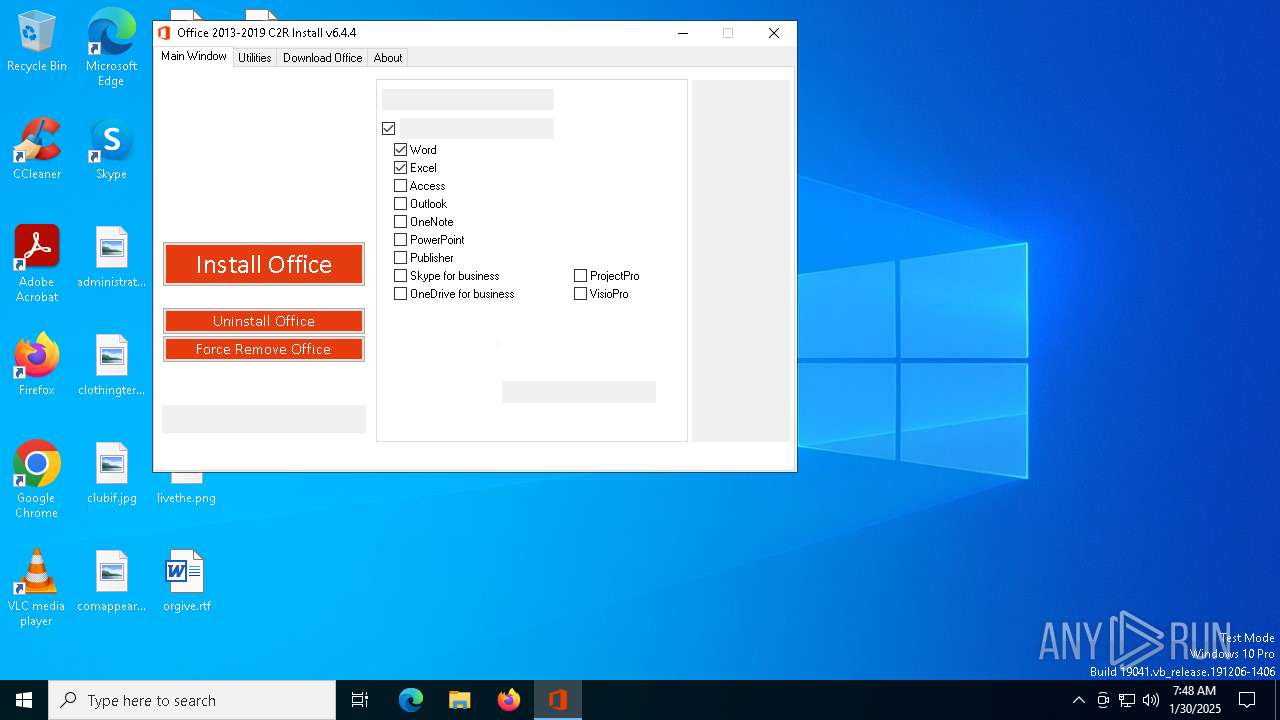Open Firefox from the taskbar
The height and width of the screenshot is (720, 1280).
click(x=508, y=700)
